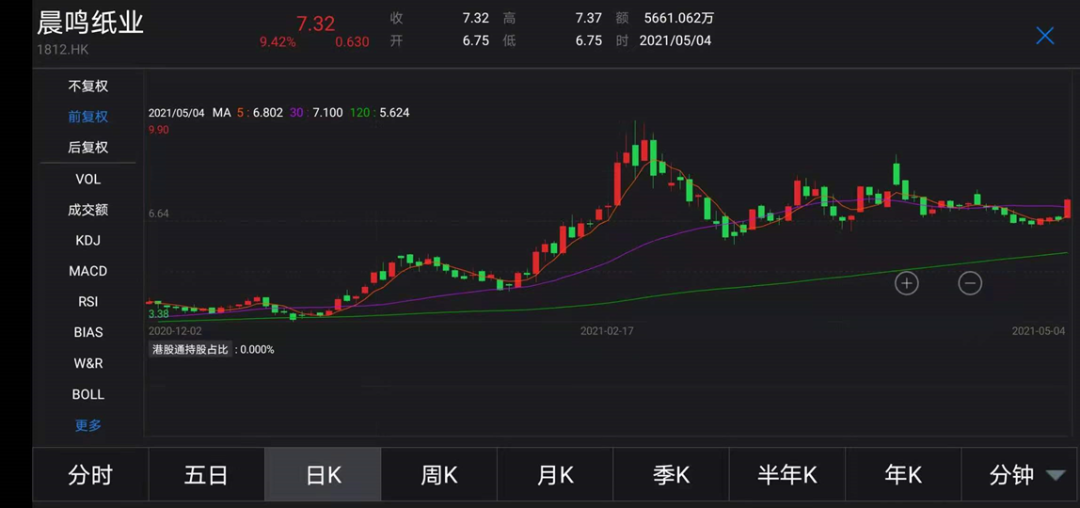Select 不复权 price adjustment option
This screenshot has width=1080, height=508.
click(x=88, y=87)
